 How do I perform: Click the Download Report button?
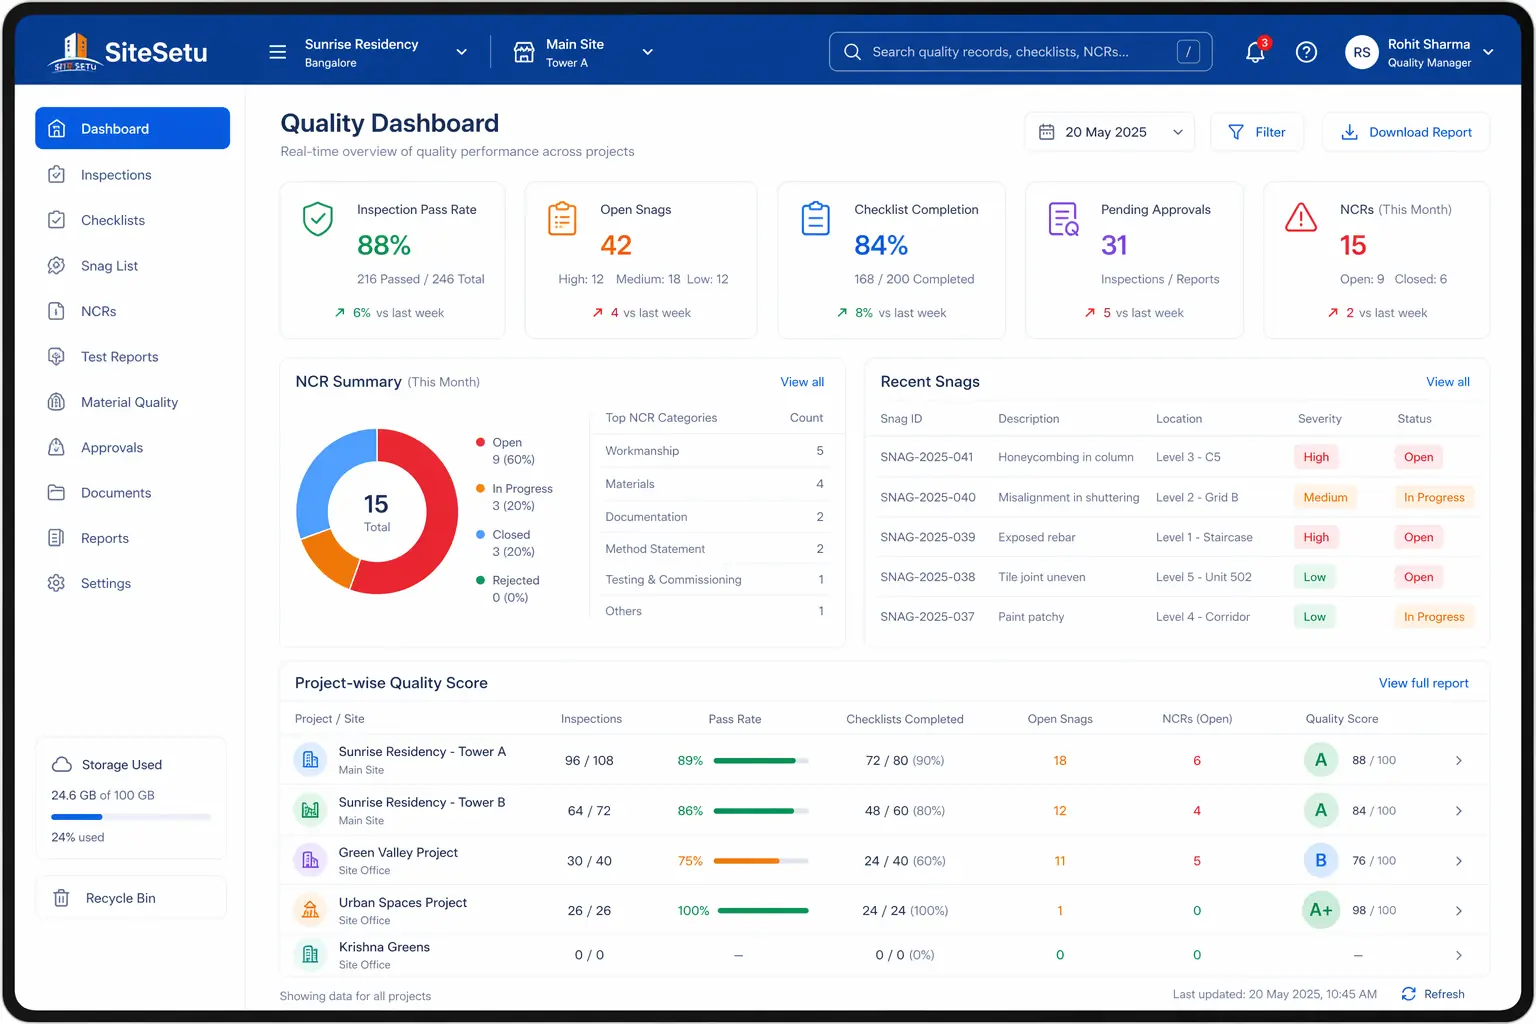click(x=1406, y=132)
